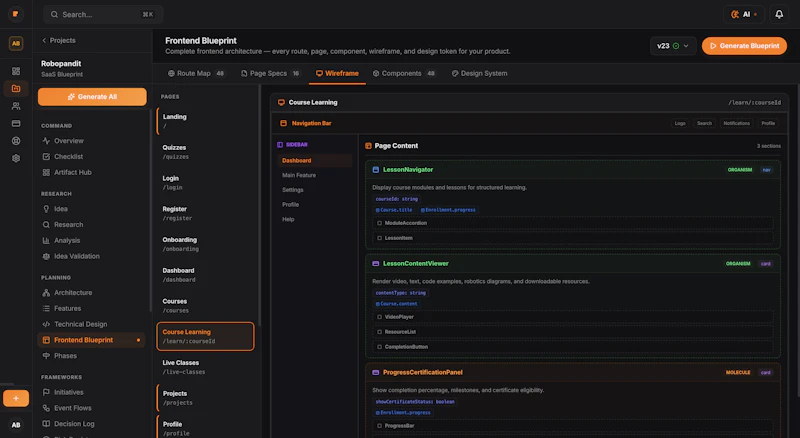Select the Courses page
This screenshot has height=438, width=800.
click(x=205, y=305)
